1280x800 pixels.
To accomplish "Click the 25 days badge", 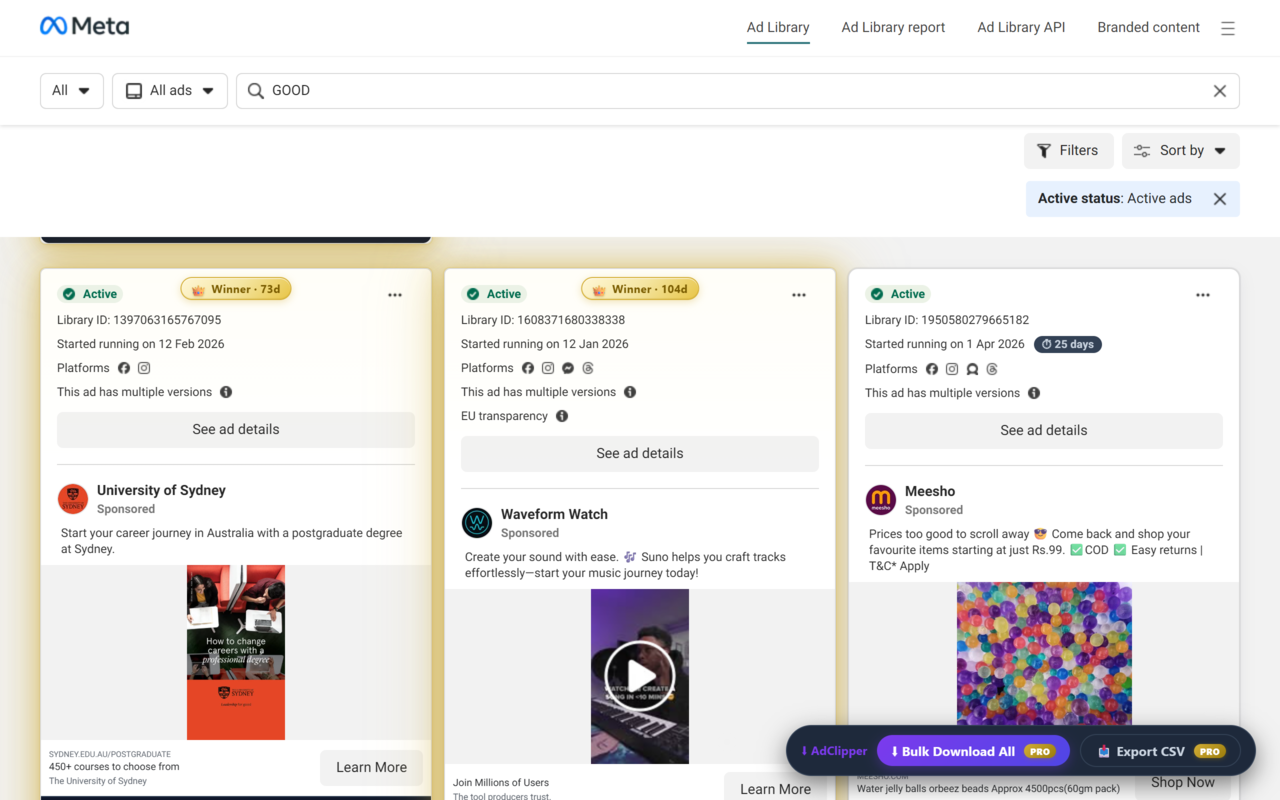I will pyautogui.click(x=1067, y=344).
